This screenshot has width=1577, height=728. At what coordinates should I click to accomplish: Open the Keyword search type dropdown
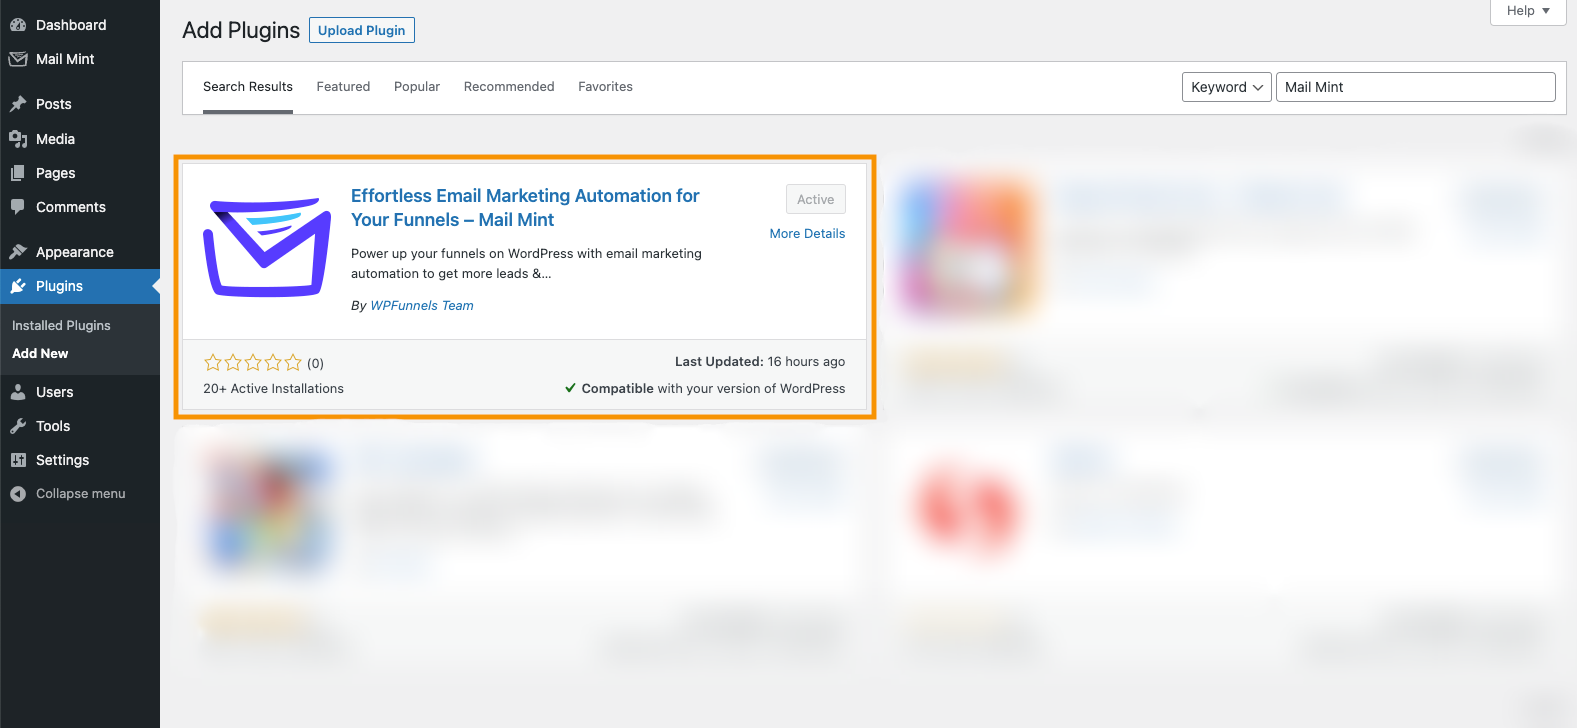[1227, 87]
